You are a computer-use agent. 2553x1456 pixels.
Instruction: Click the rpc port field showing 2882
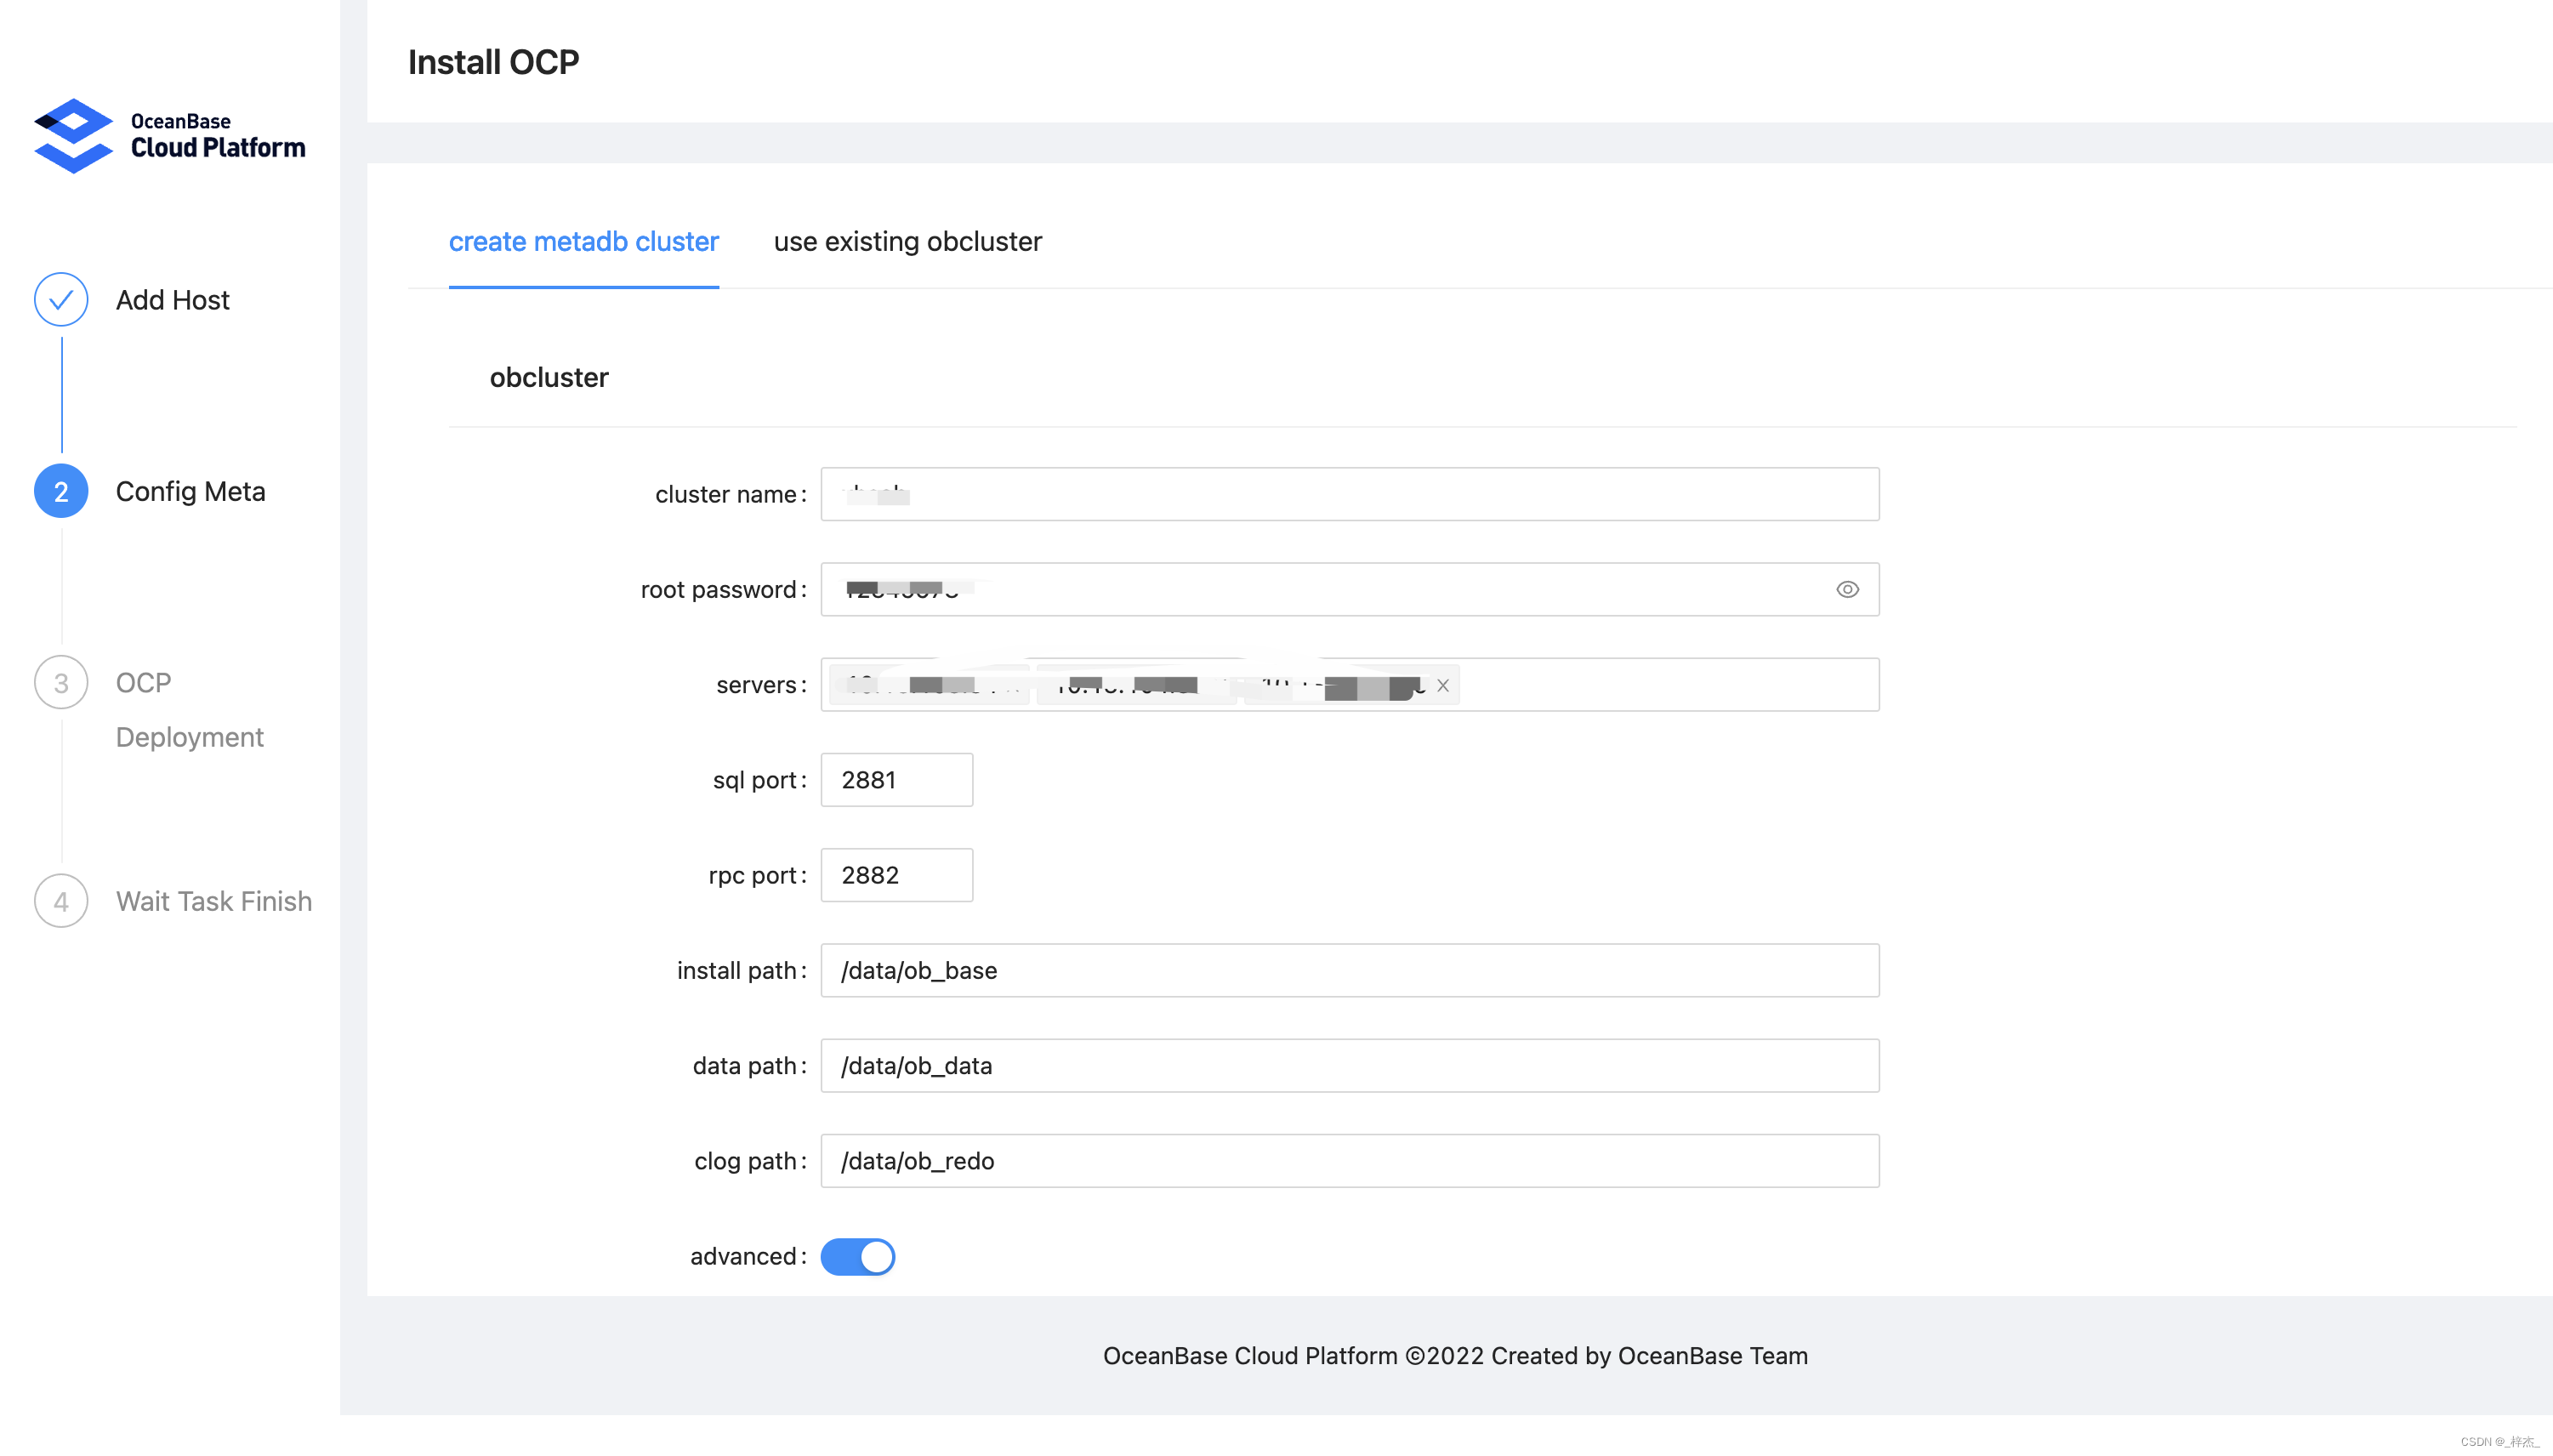[896, 875]
